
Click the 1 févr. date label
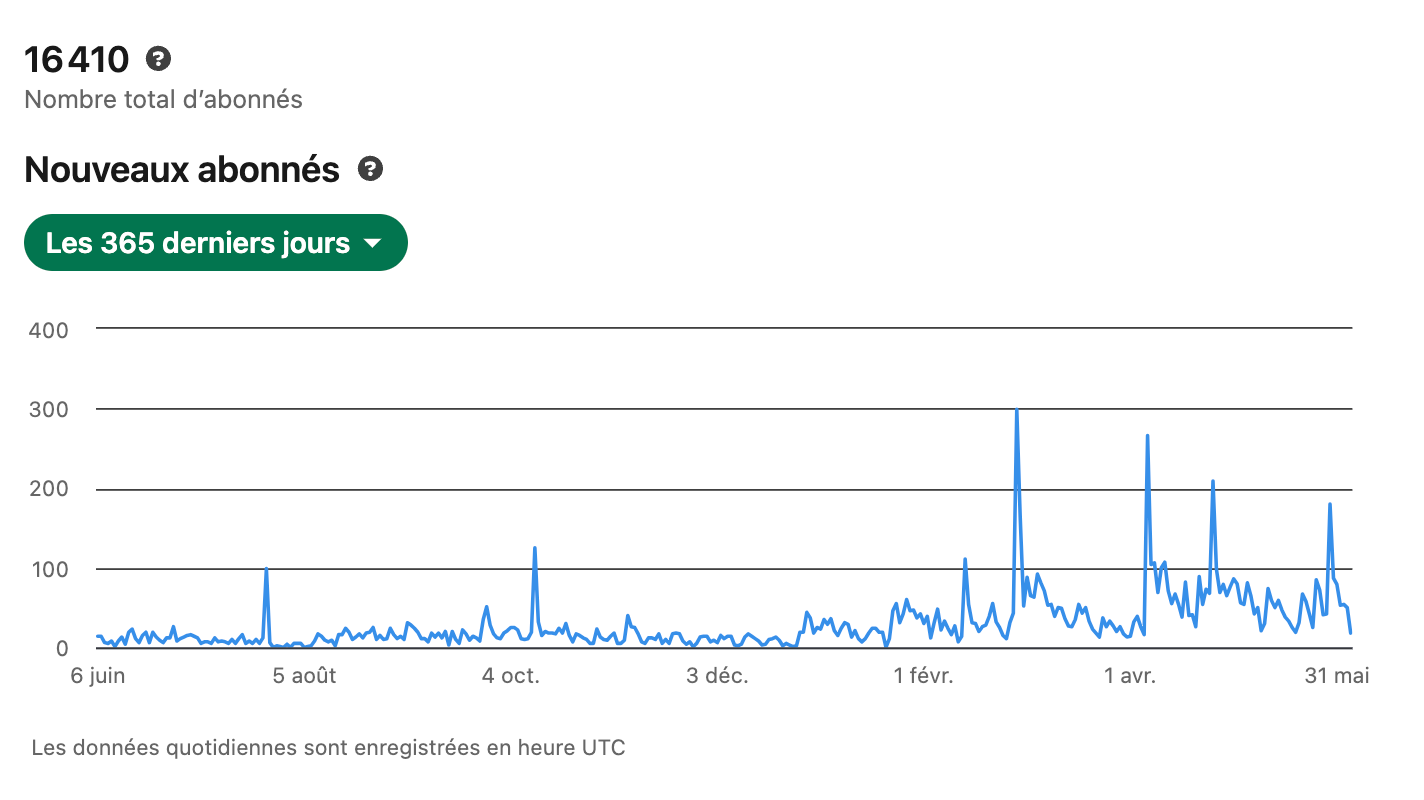(924, 676)
